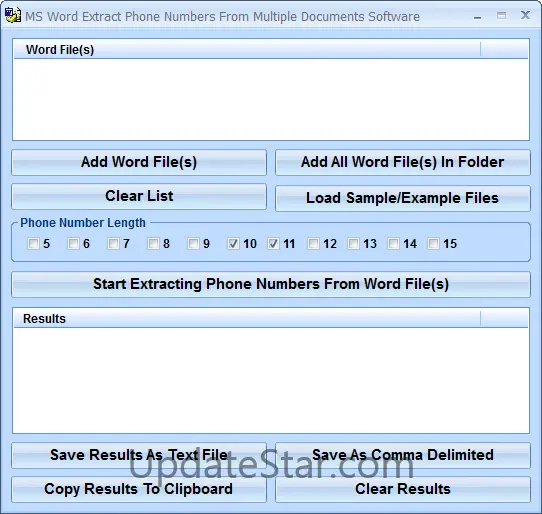Image resolution: width=542 pixels, height=514 pixels.
Task: Enable phone number length 5 checkbox
Action: tap(33, 244)
